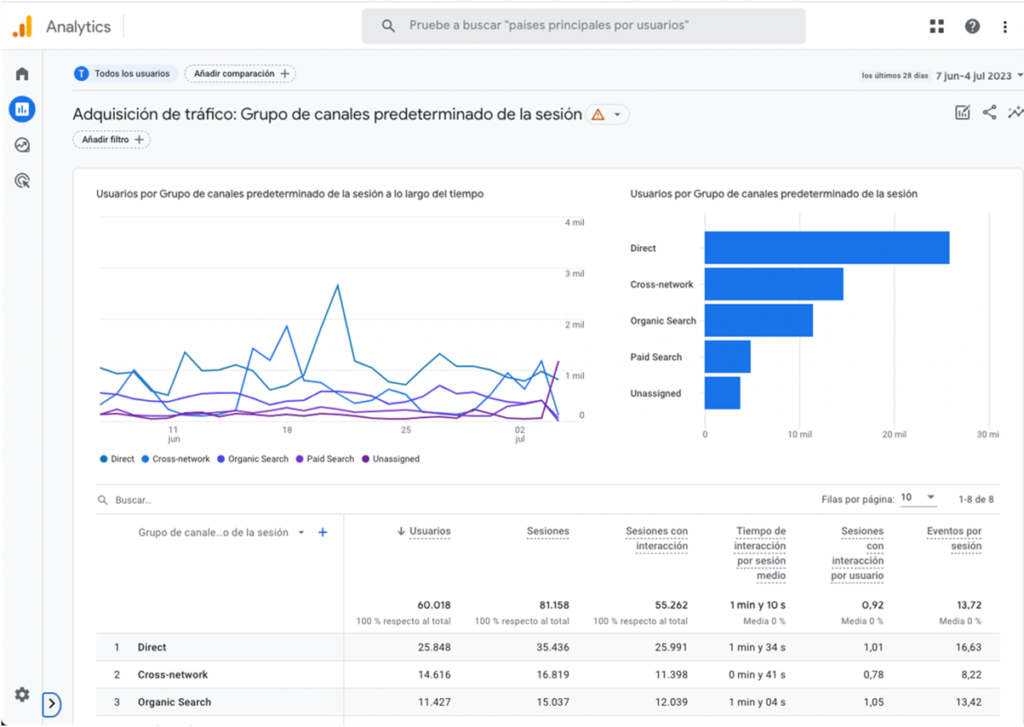Open the Explore icon in sidebar
Screen dimensions: 1024x727
tap(22, 145)
